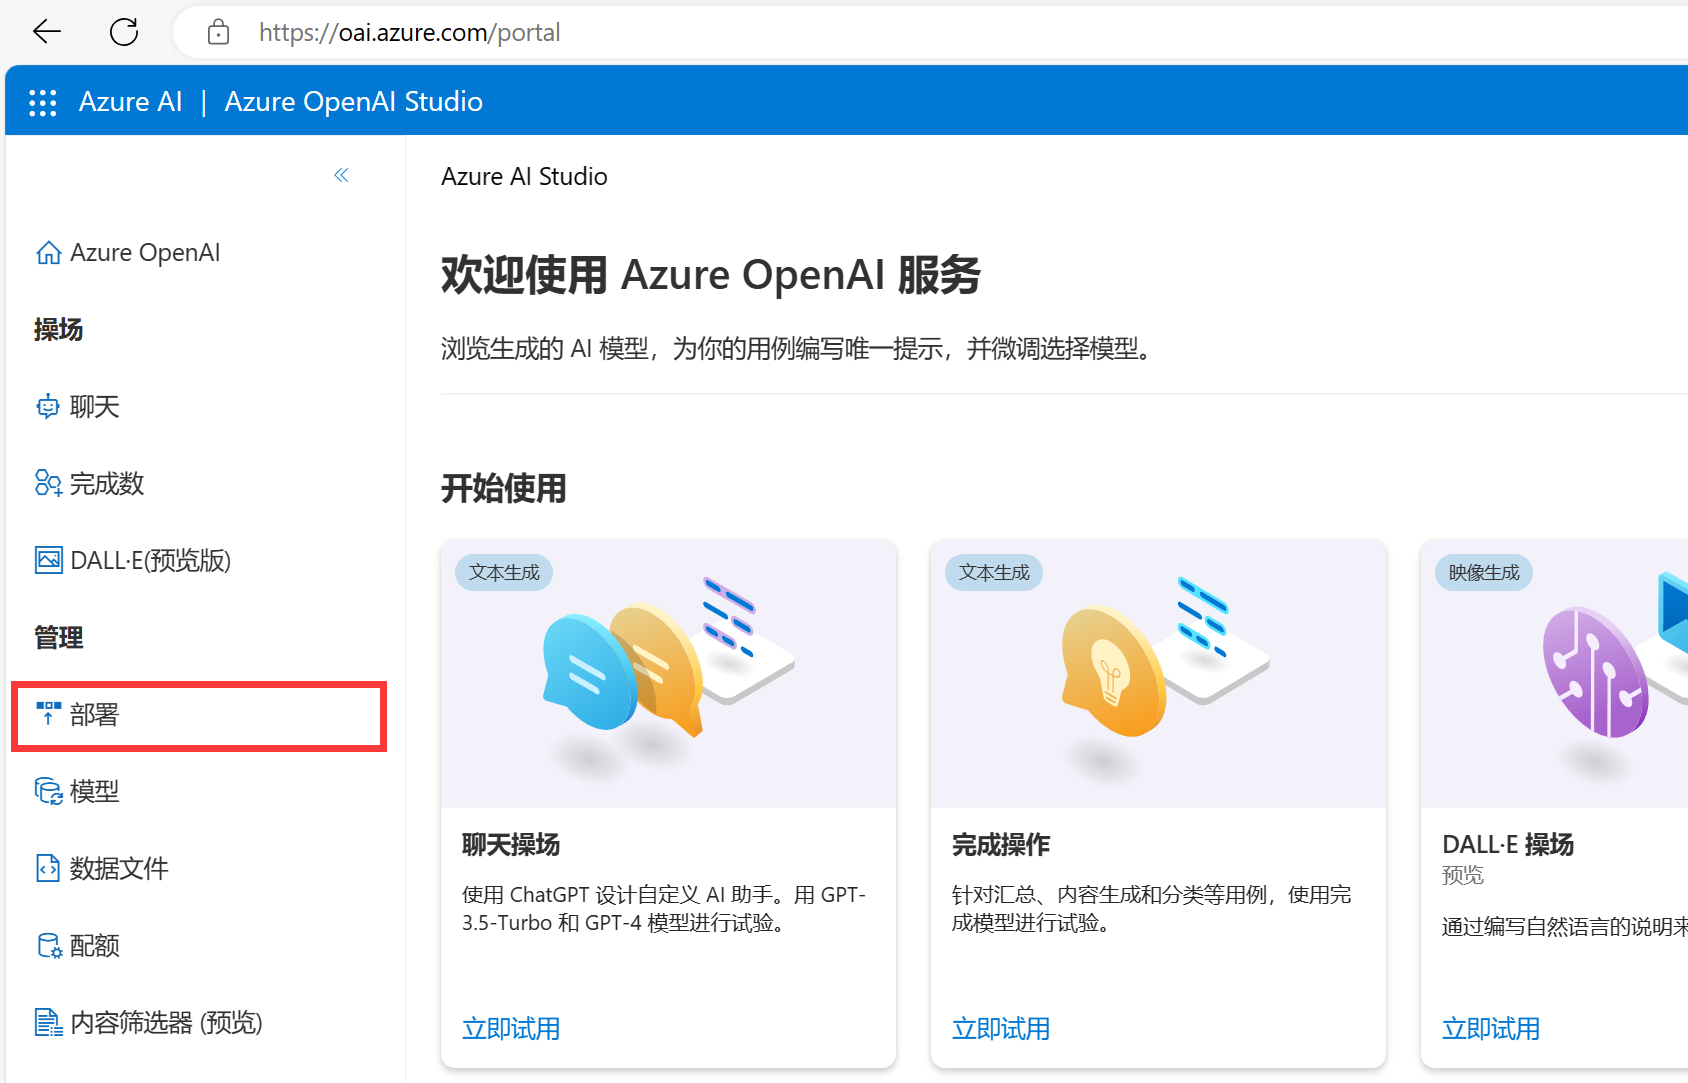
Task: Click the browser back arrow
Action: click(47, 32)
